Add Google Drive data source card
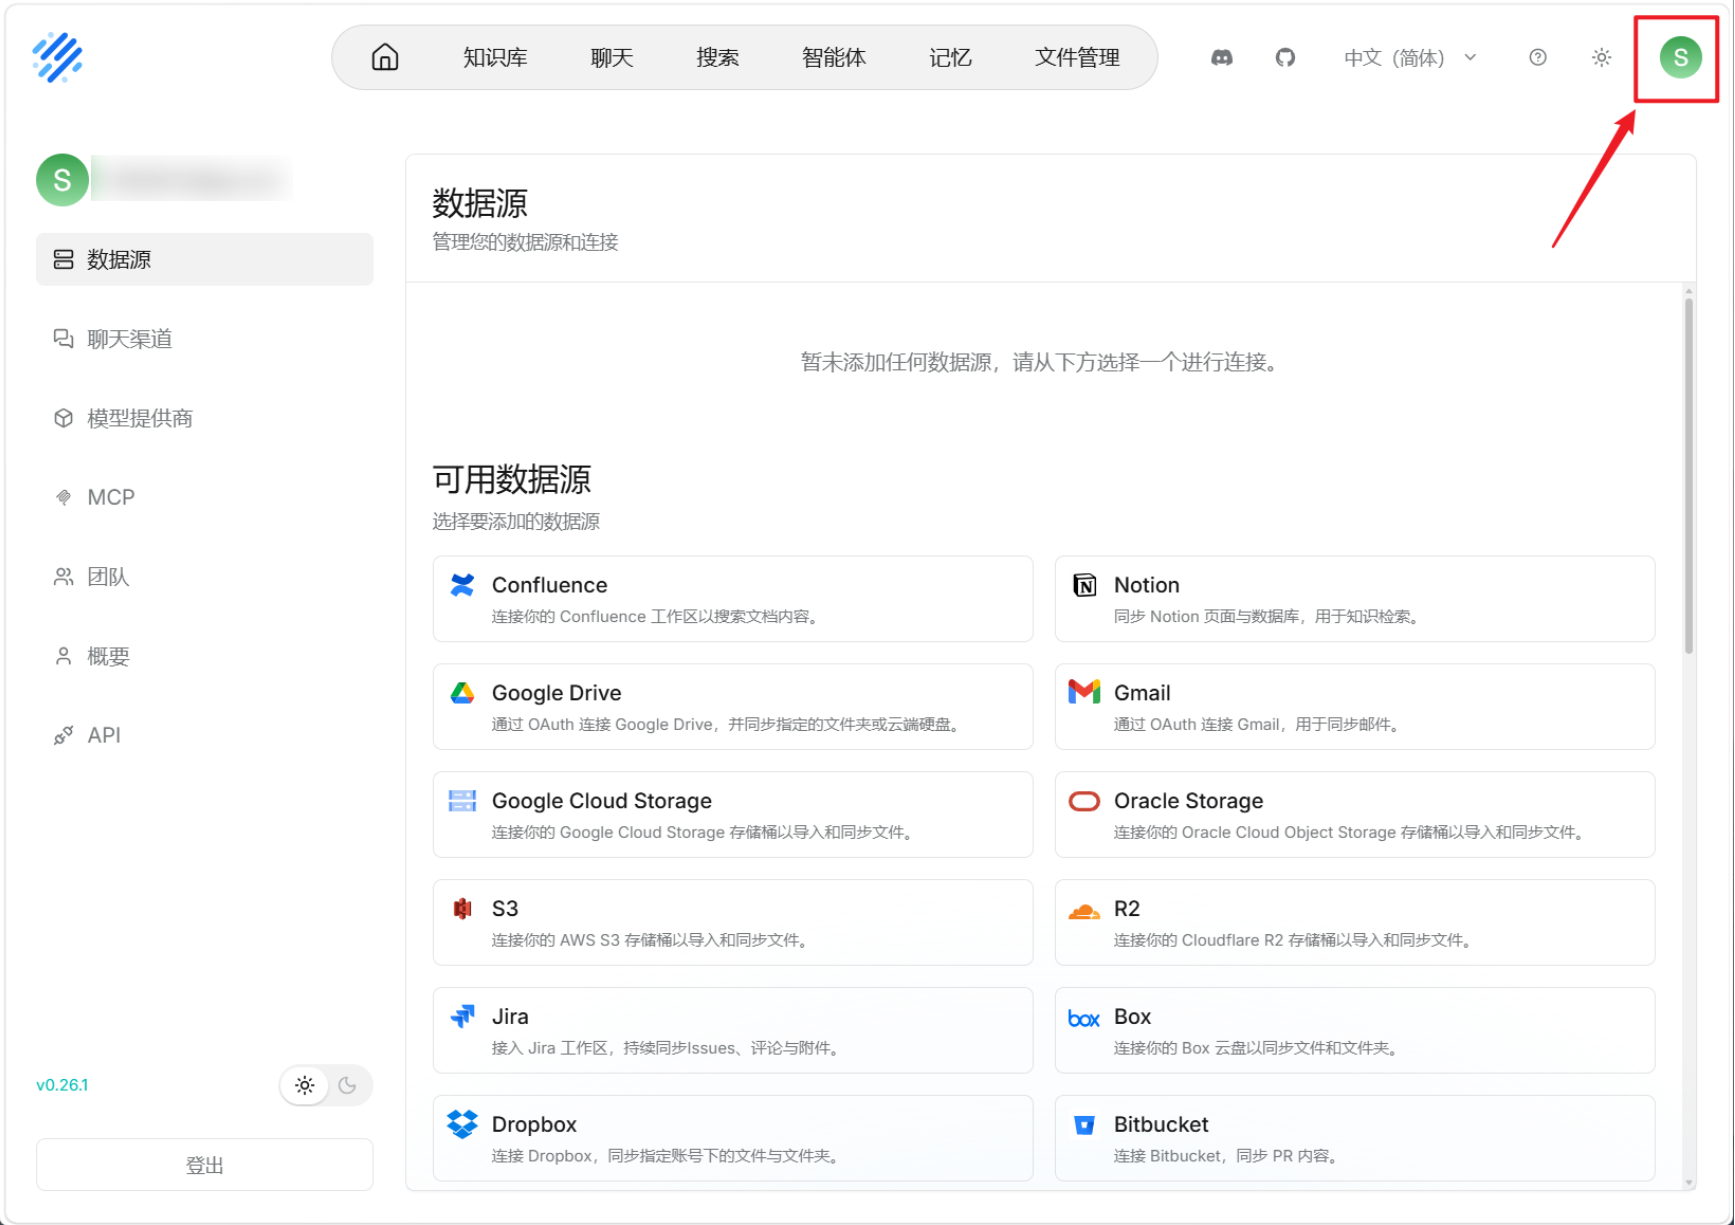The image size is (1735, 1225). (x=733, y=707)
